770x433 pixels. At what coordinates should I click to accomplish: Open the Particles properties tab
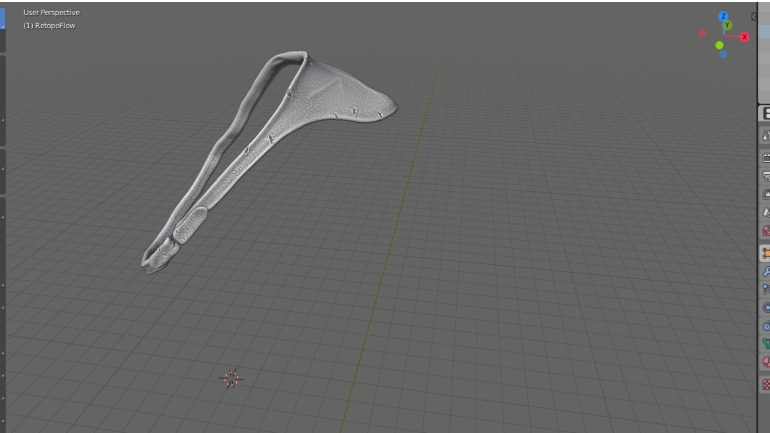point(765,290)
